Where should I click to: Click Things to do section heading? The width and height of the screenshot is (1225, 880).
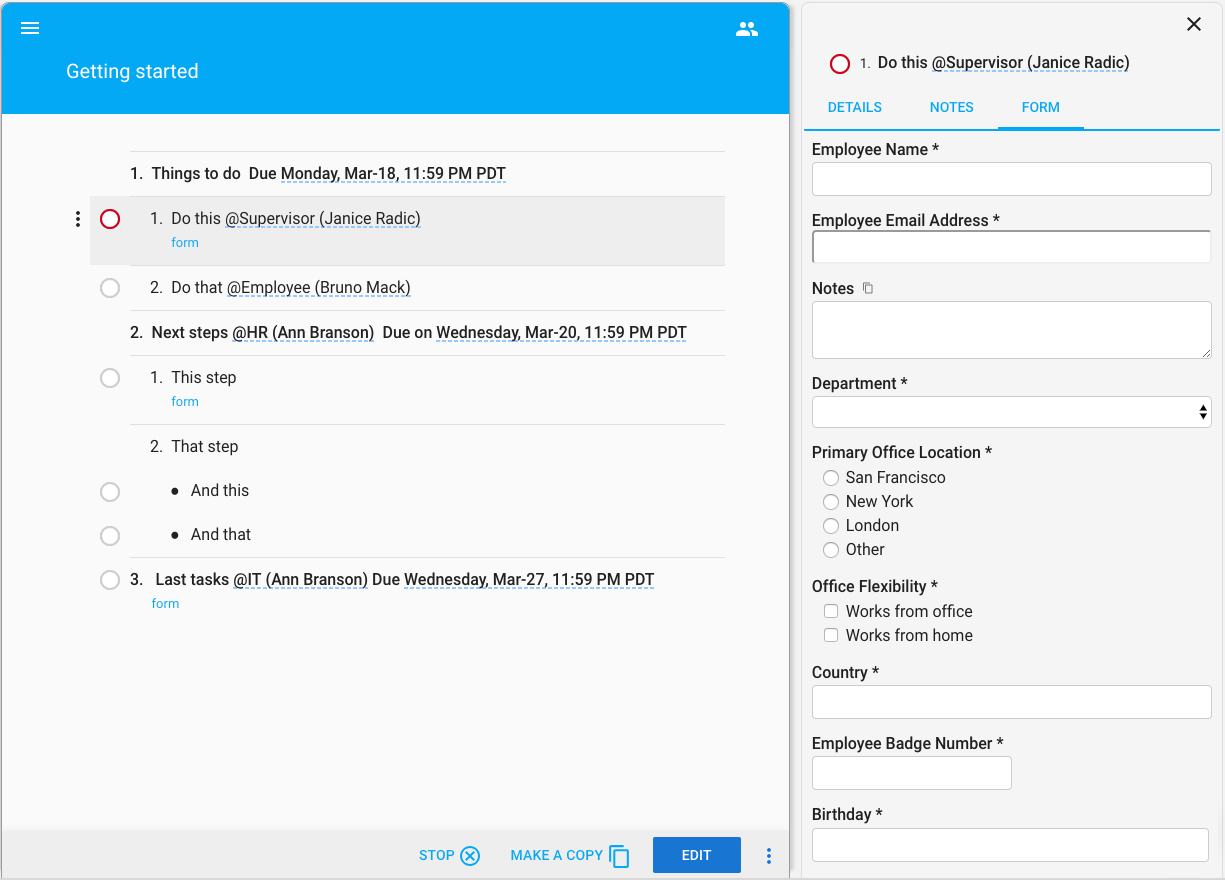coord(196,174)
